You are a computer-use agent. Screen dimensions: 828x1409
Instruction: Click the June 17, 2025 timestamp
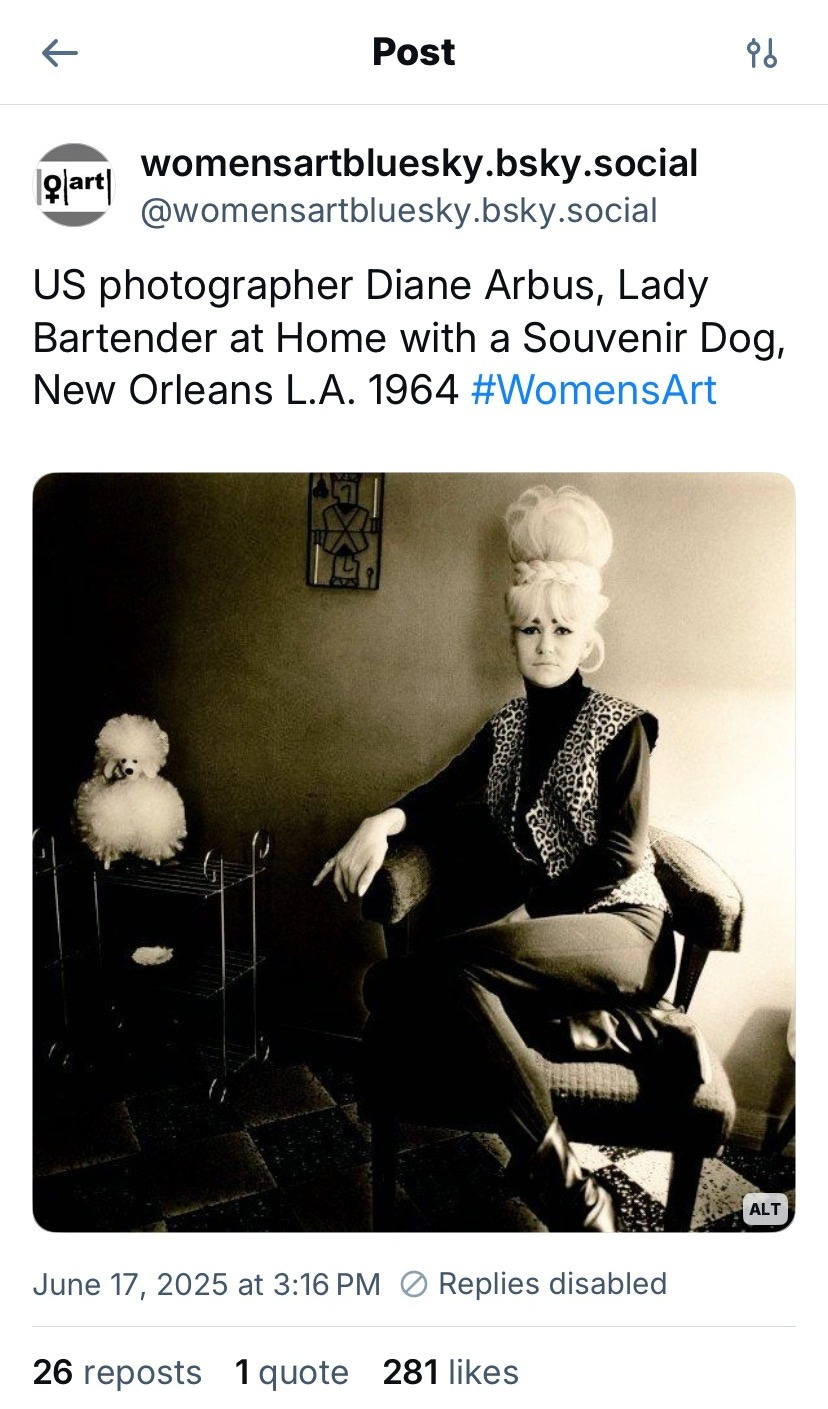pyautogui.click(x=207, y=1284)
